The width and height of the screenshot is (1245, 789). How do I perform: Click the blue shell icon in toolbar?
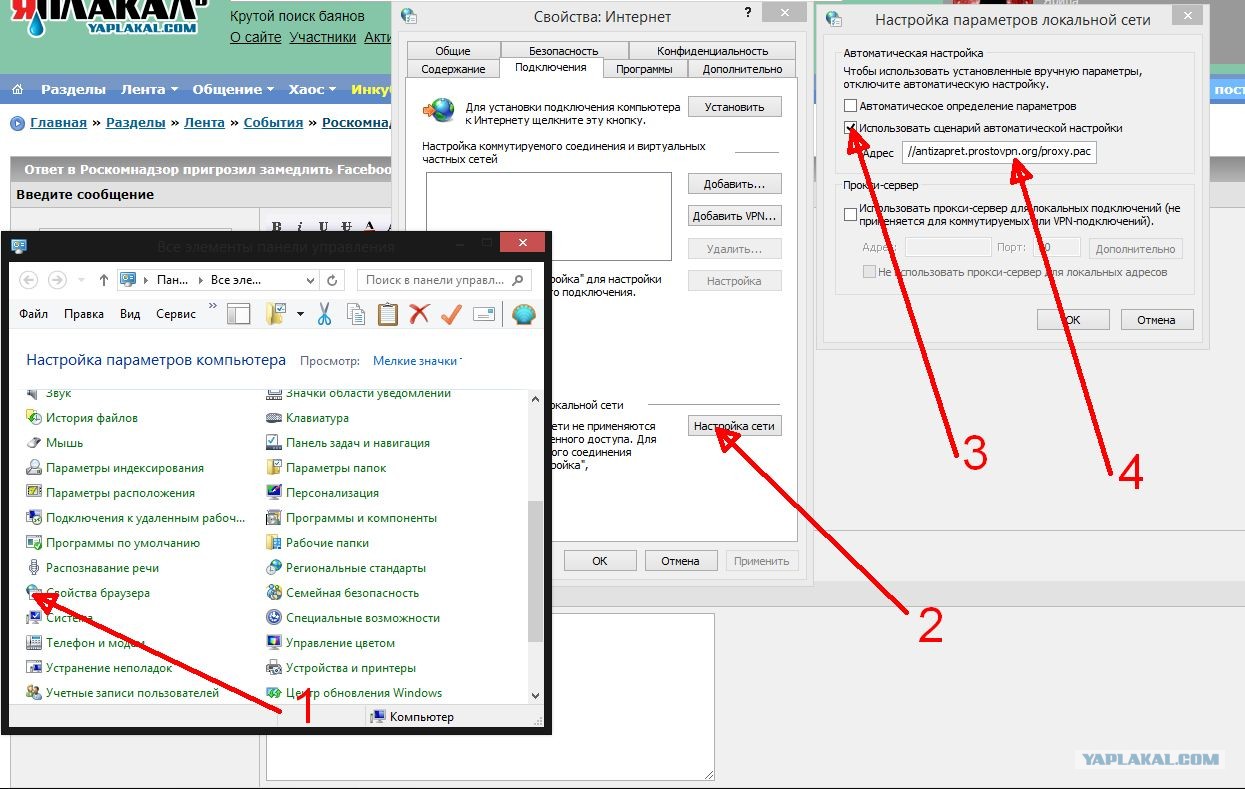[x=523, y=314]
